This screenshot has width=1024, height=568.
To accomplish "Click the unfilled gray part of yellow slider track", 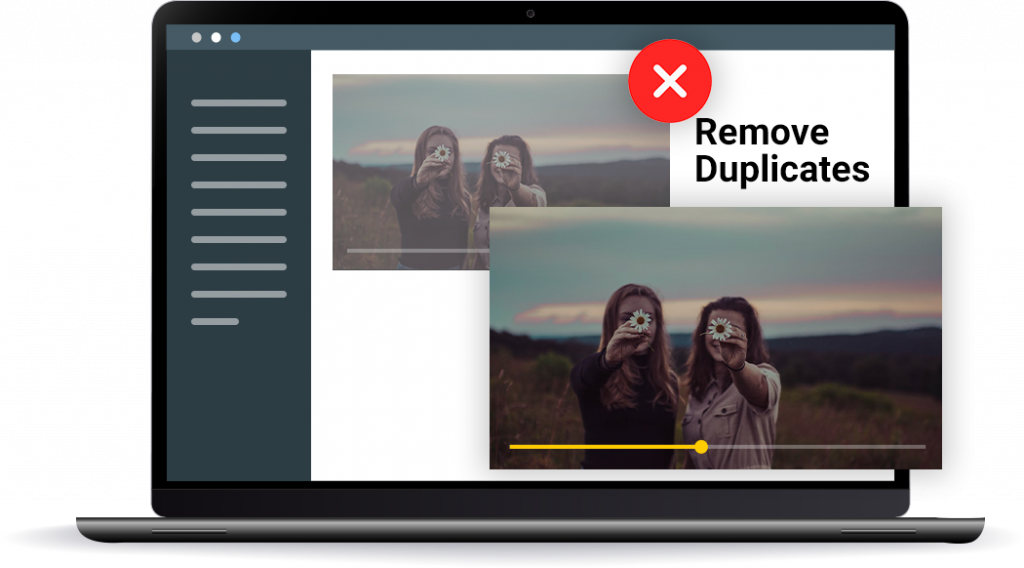I will 816,447.
